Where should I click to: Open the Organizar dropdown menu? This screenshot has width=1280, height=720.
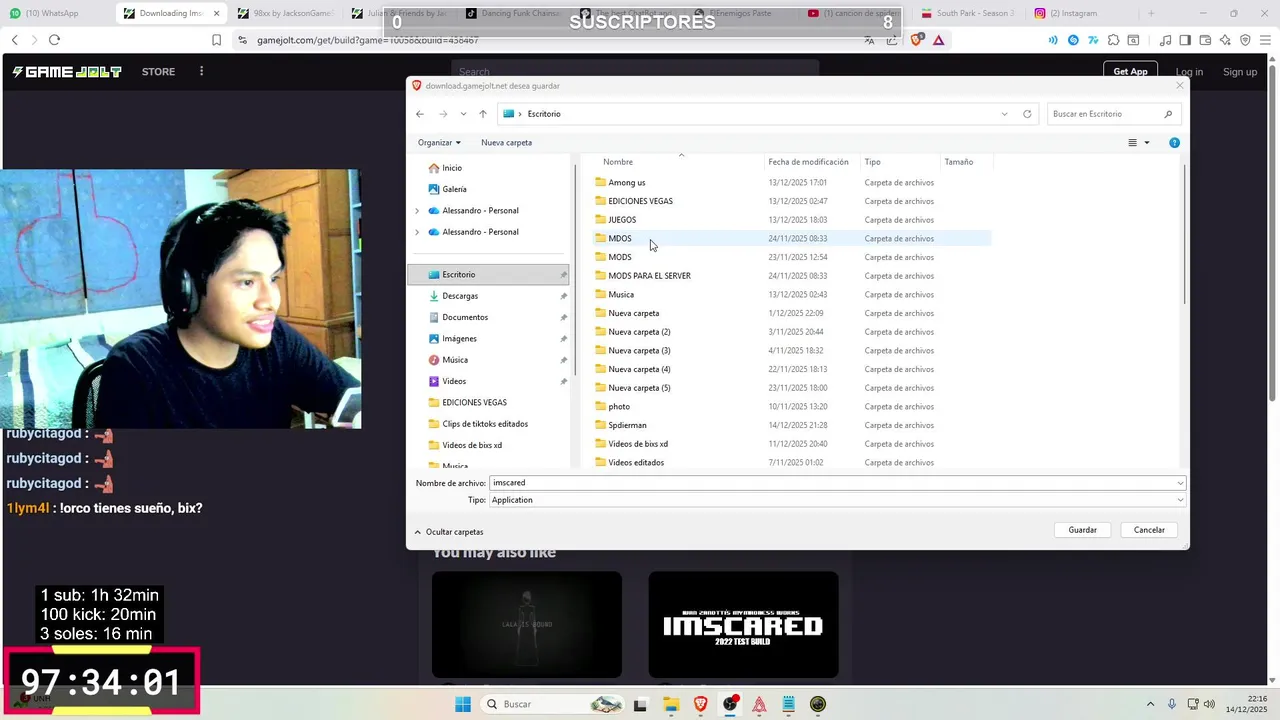tap(439, 142)
